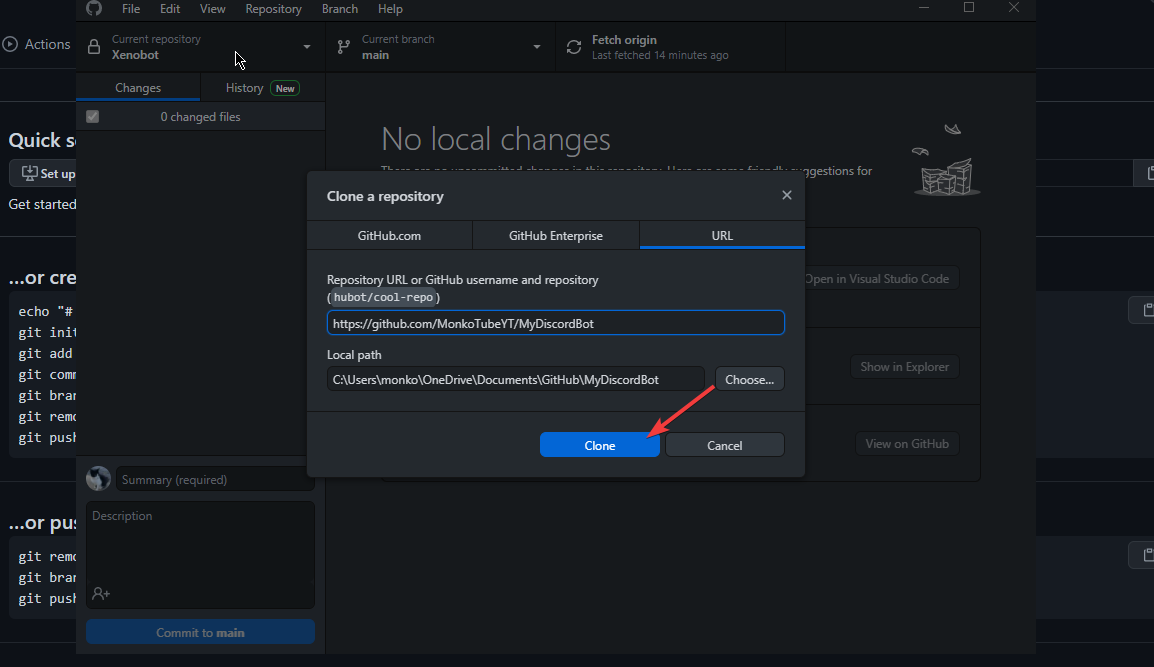This screenshot has width=1154, height=667.
Task: Open the Repository menu
Action: [273, 9]
